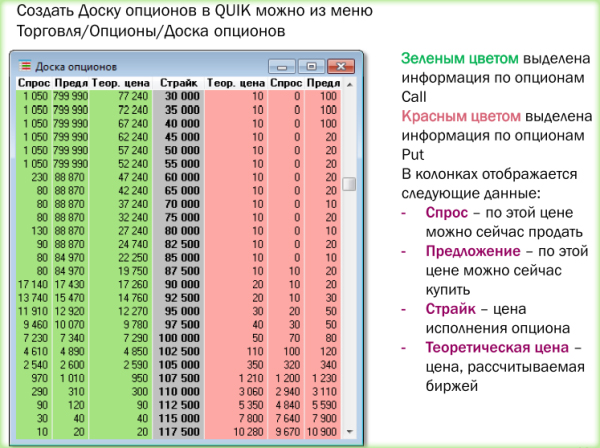600x448 pixels.
Task: Select the 117 500 strike cell
Action: [x=179, y=429]
